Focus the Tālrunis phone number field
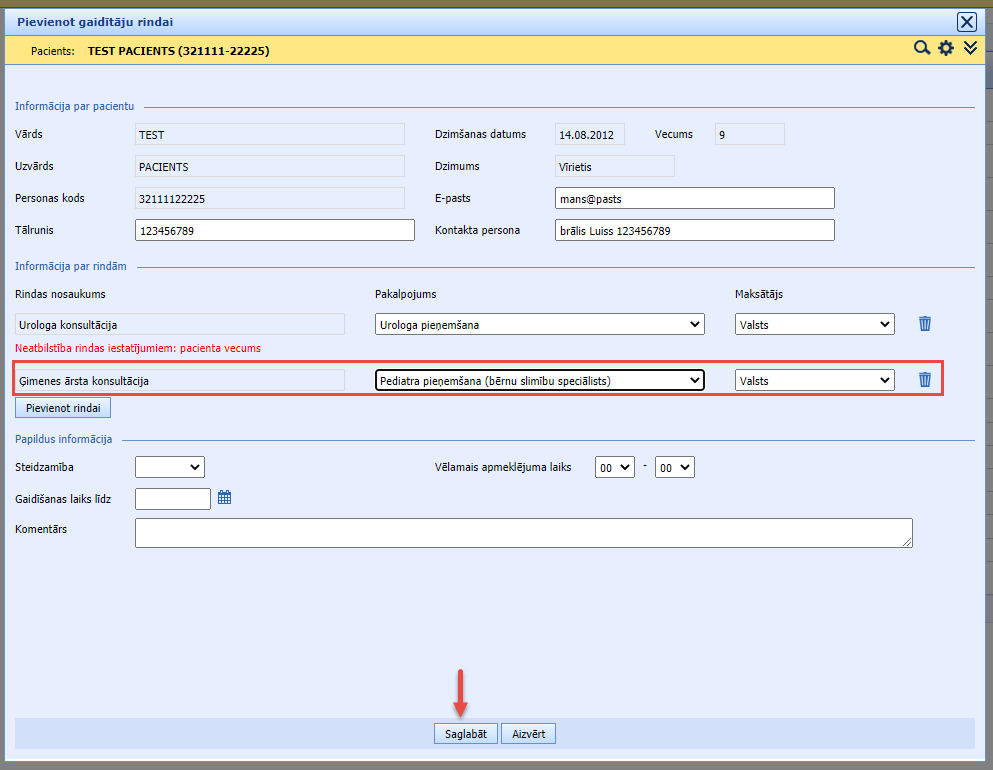The height and width of the screenshot is (770, 993). [274, 231]
